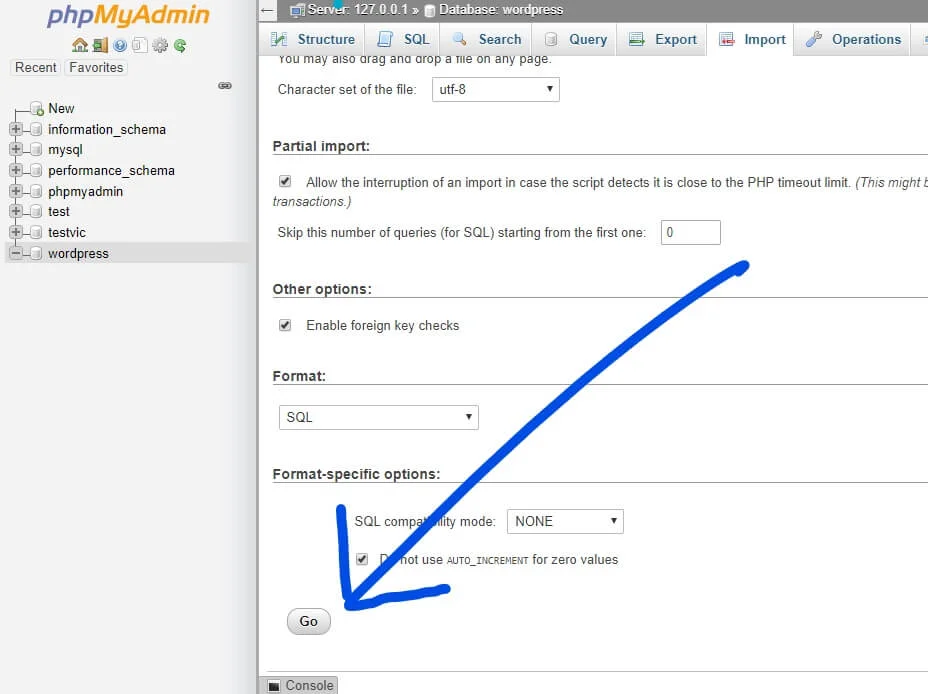Select mysql database name in tree

[x=65, y=150]
